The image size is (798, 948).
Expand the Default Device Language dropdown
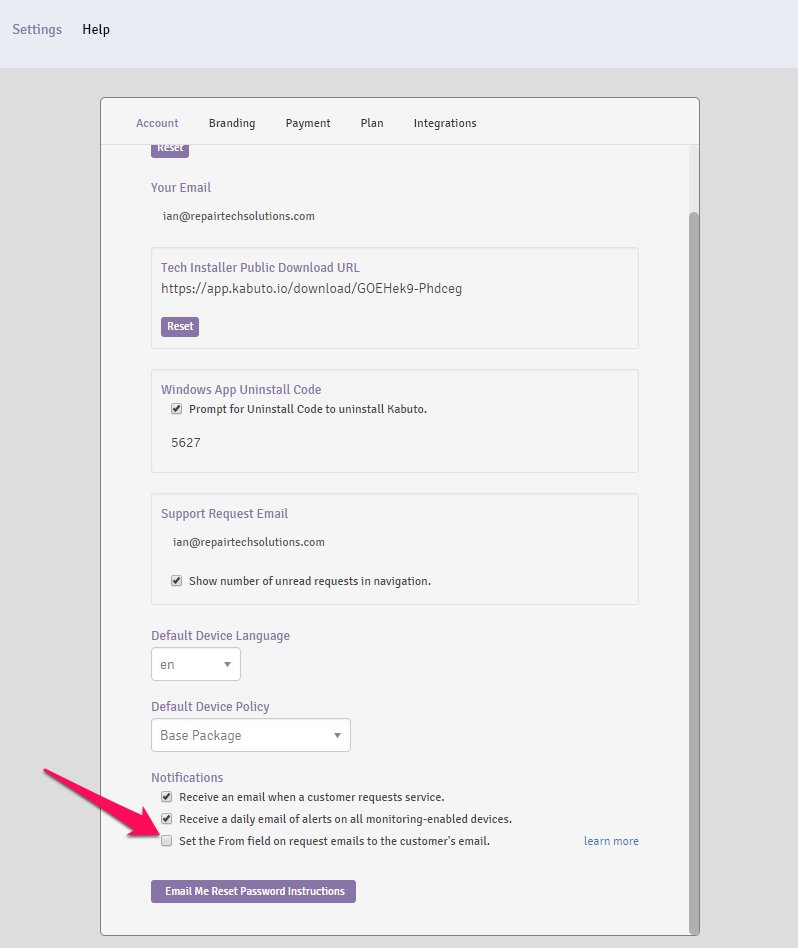point(196,664)
